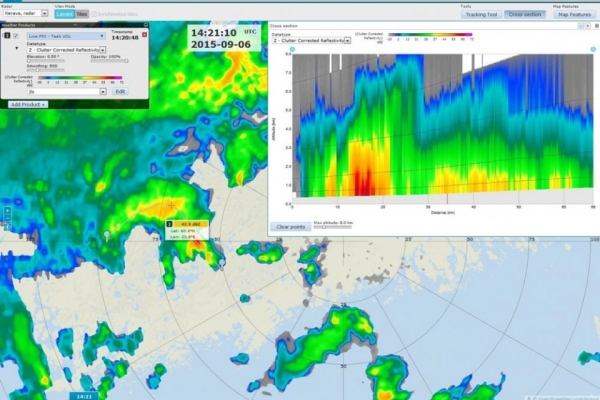Click the 14:21 timeline marker
Screen dimensions: 600x400
pos(86,396)
